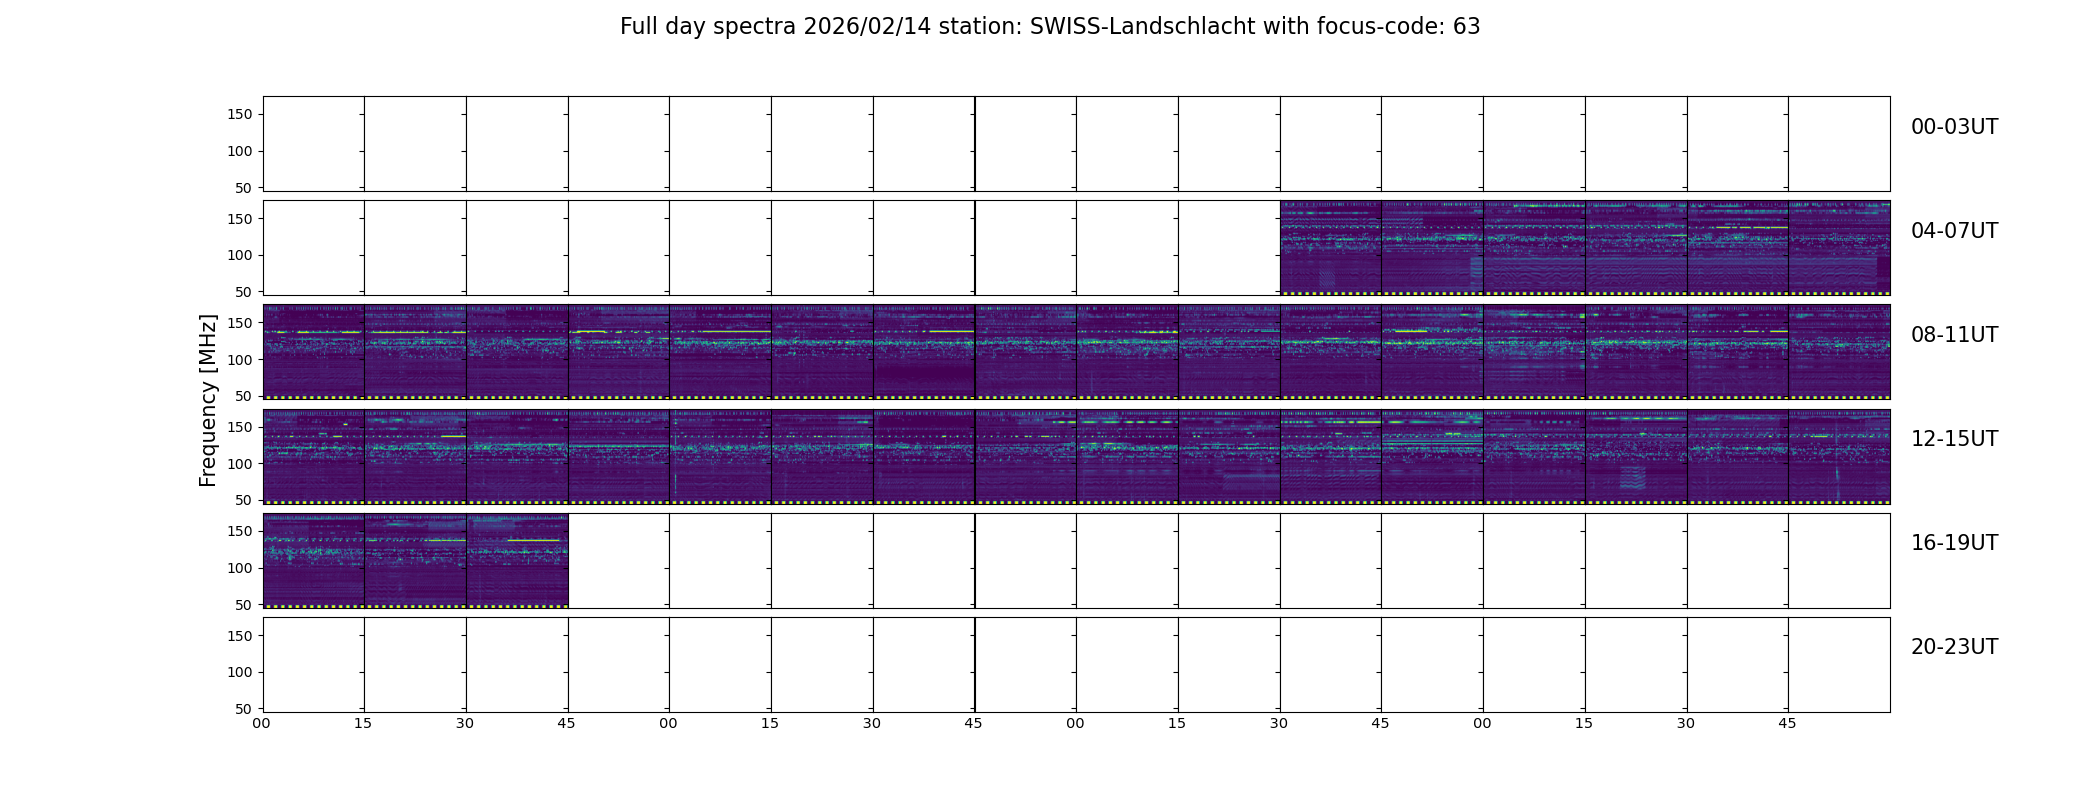2100x800 pixels.
Task: Select the '12-15UT' row label
Action: coord(1954,439)
